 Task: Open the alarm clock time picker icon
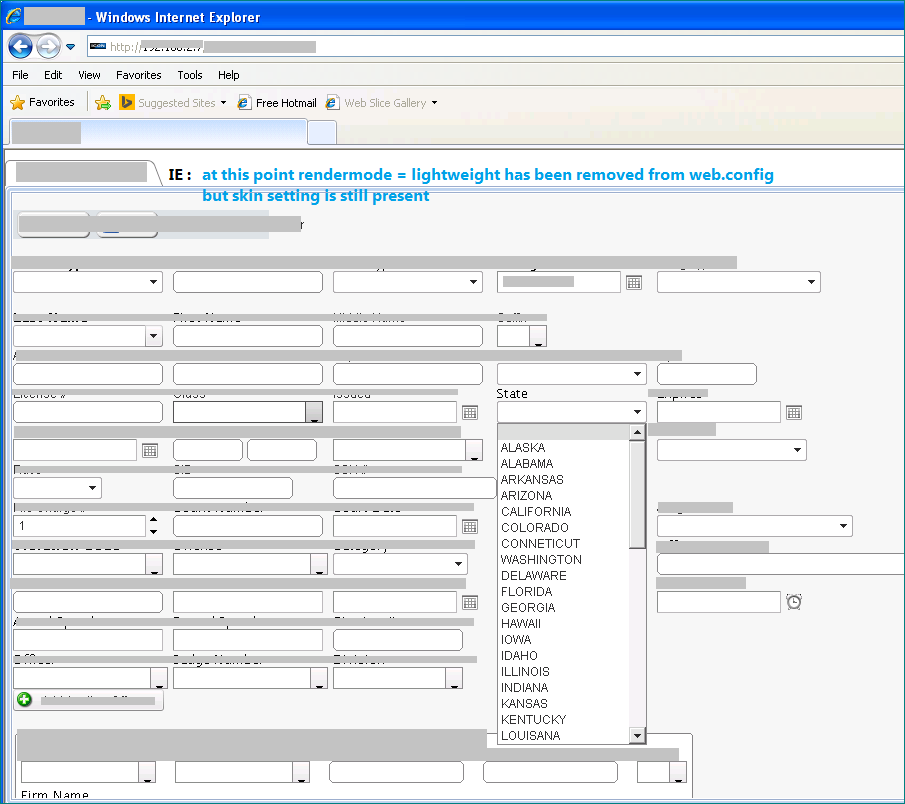point(794,602)
